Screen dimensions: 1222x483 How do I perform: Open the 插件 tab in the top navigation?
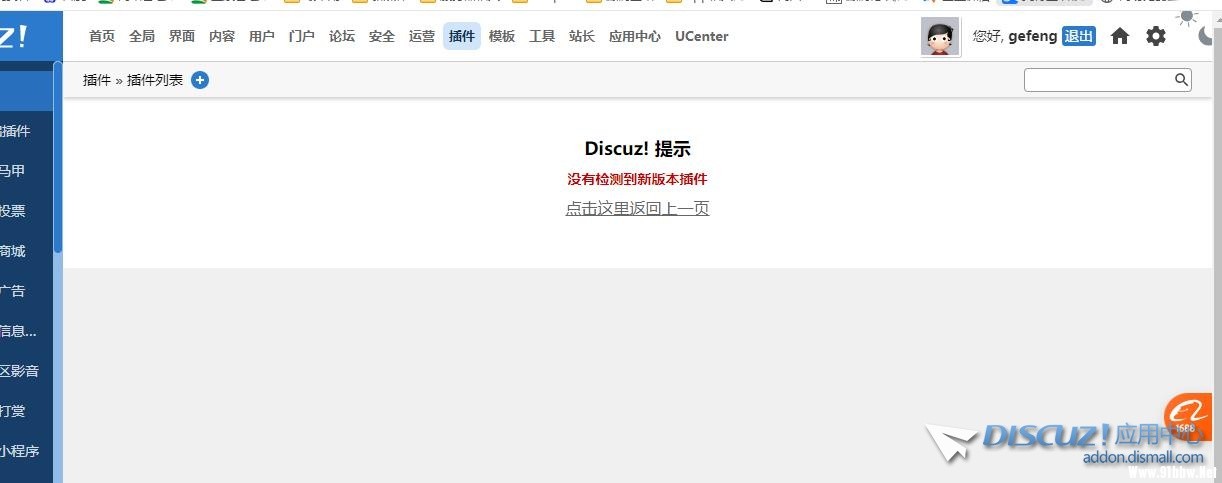[x=462, y=36]
